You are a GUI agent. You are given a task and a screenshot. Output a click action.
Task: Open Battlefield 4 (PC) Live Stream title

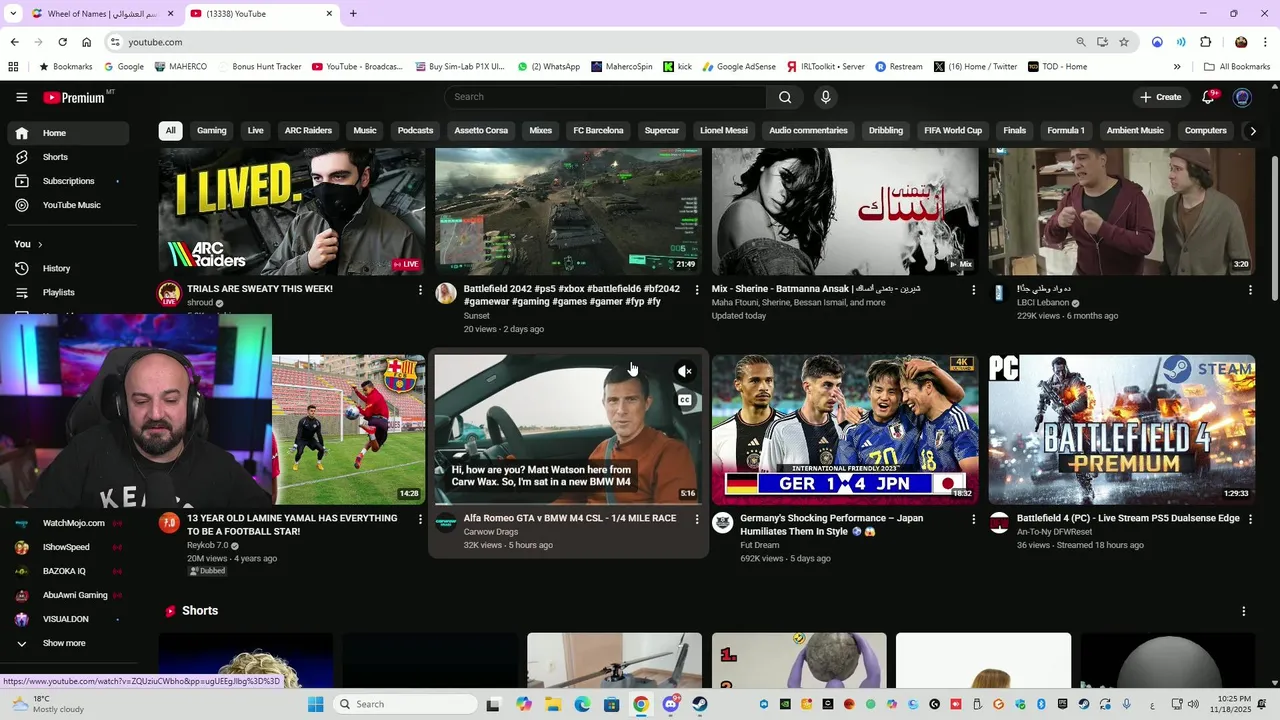(x=1128, y=518)
